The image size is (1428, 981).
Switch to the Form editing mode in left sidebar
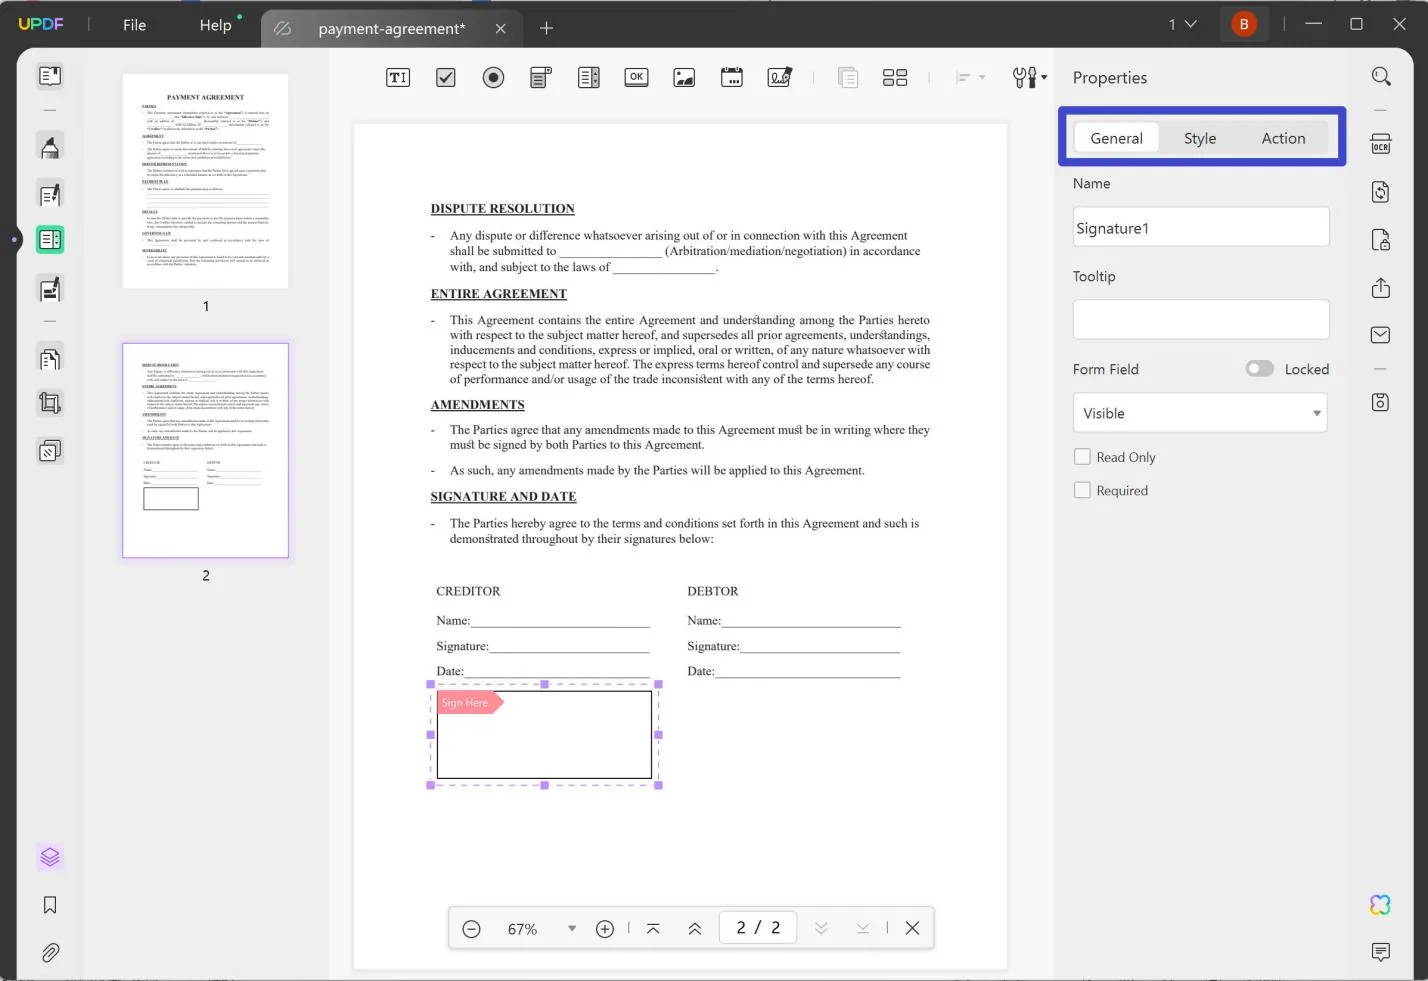coord(49,239)
